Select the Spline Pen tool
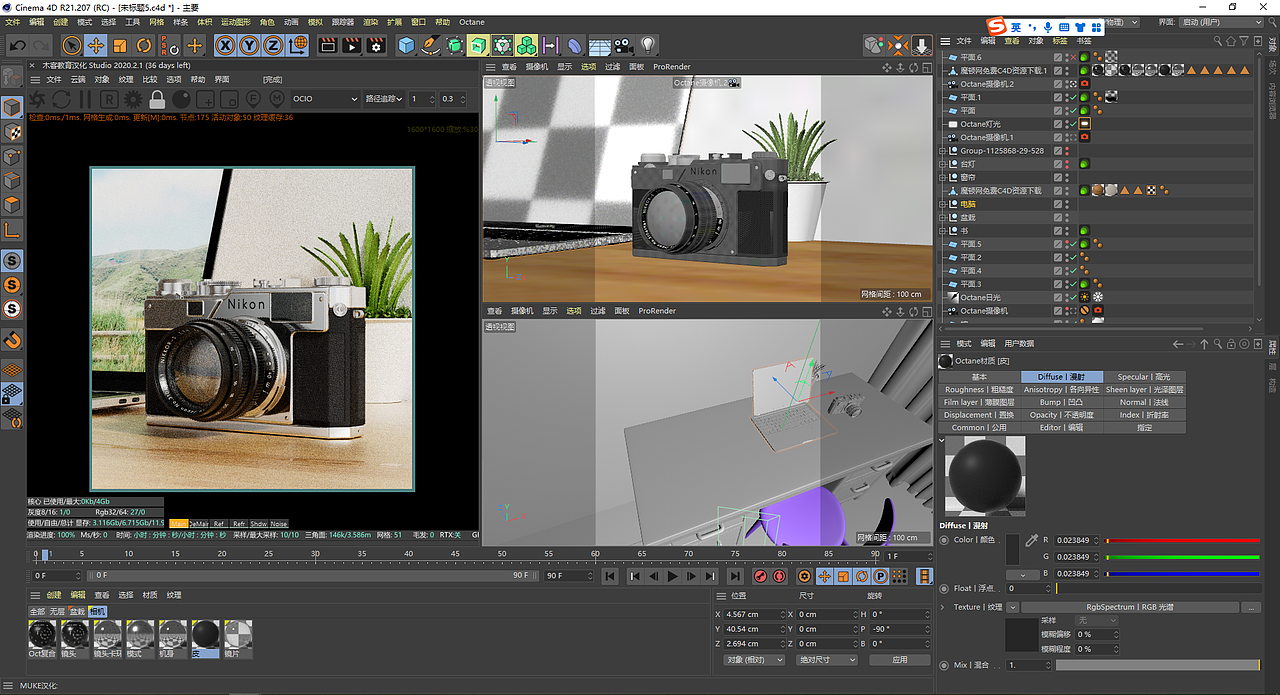 (430, 45)
